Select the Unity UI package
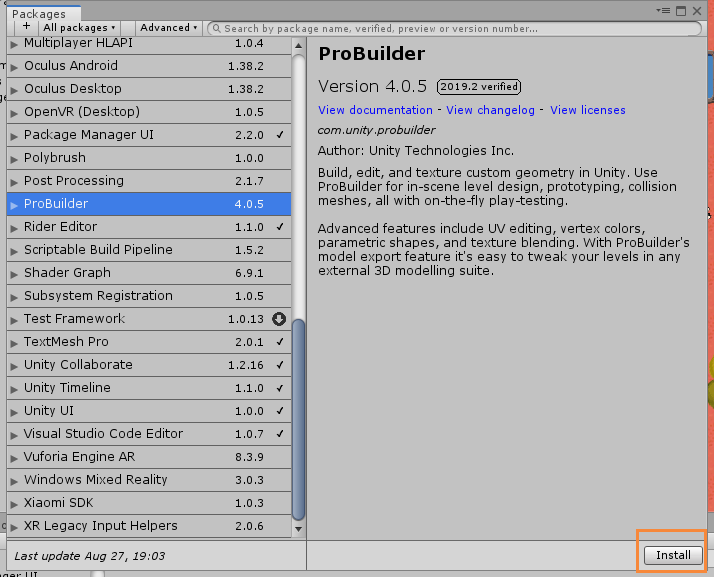Image resolution: width=714 pixels, height=577 pixels. (x=149, y=411)
